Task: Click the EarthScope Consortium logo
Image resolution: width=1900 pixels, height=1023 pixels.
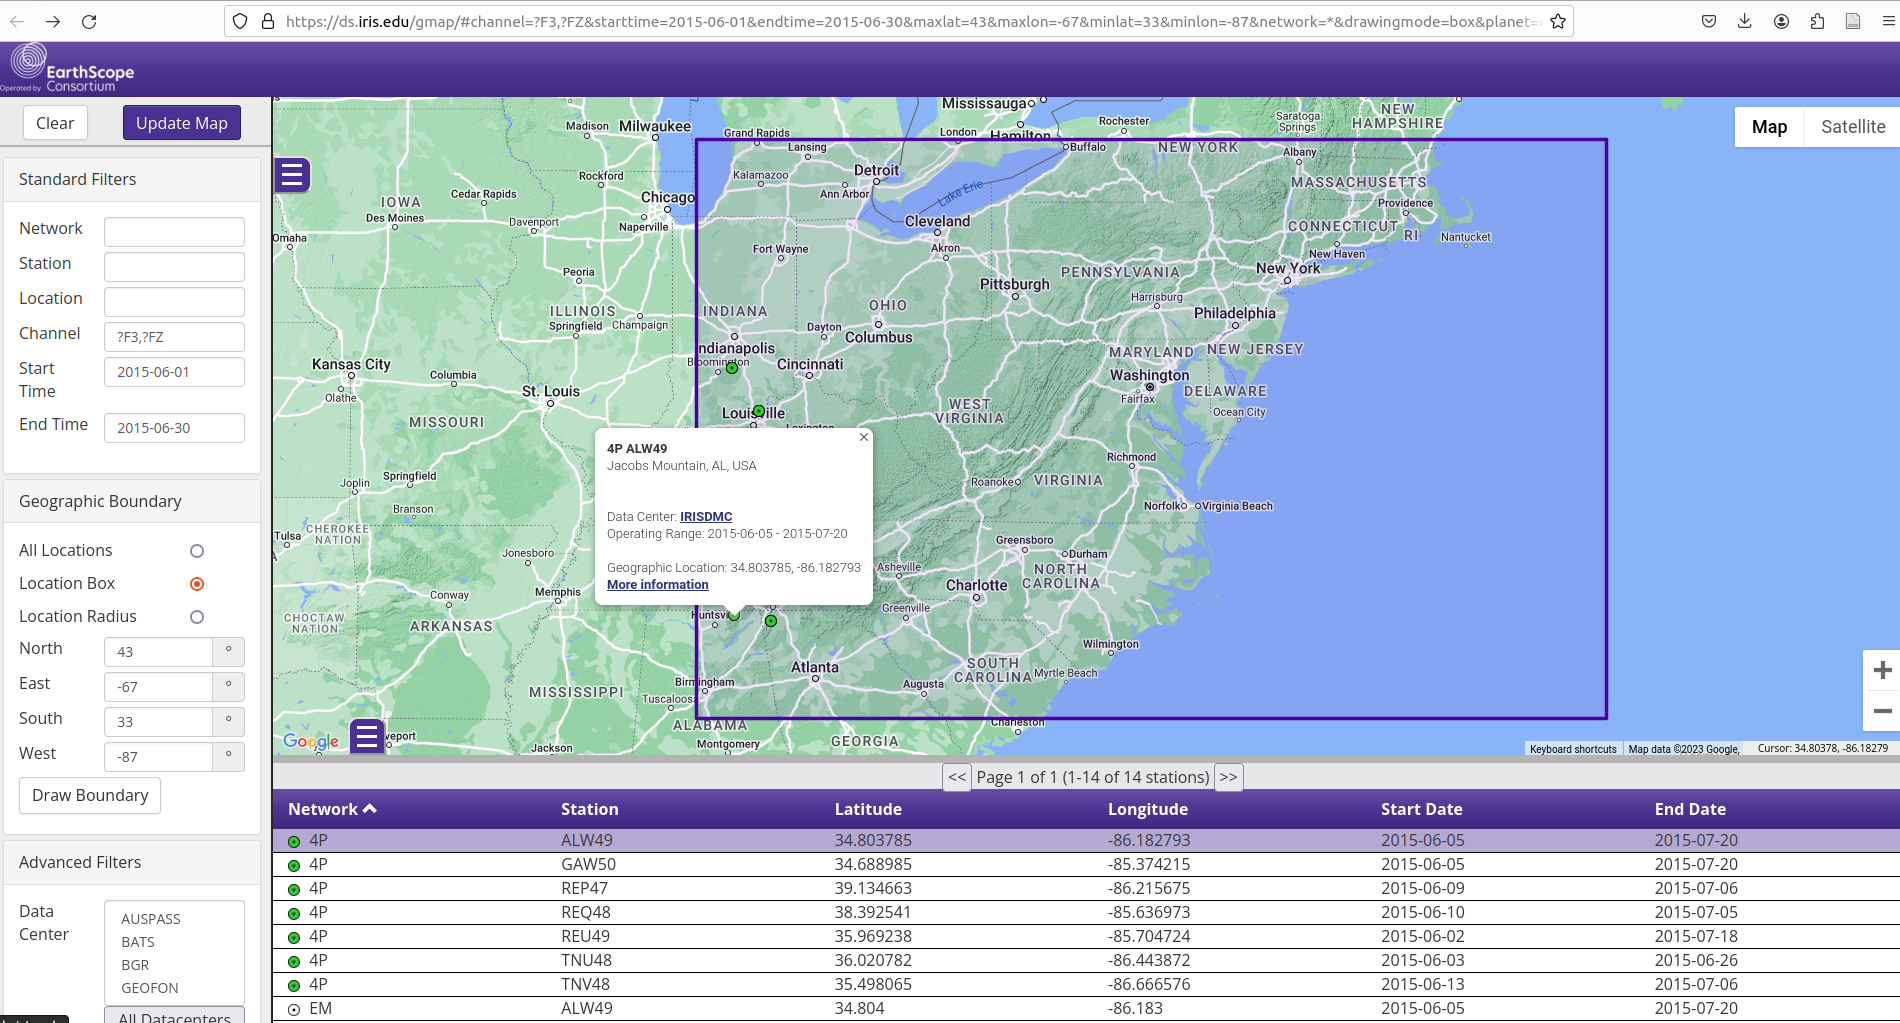Action: click(69, 68)
